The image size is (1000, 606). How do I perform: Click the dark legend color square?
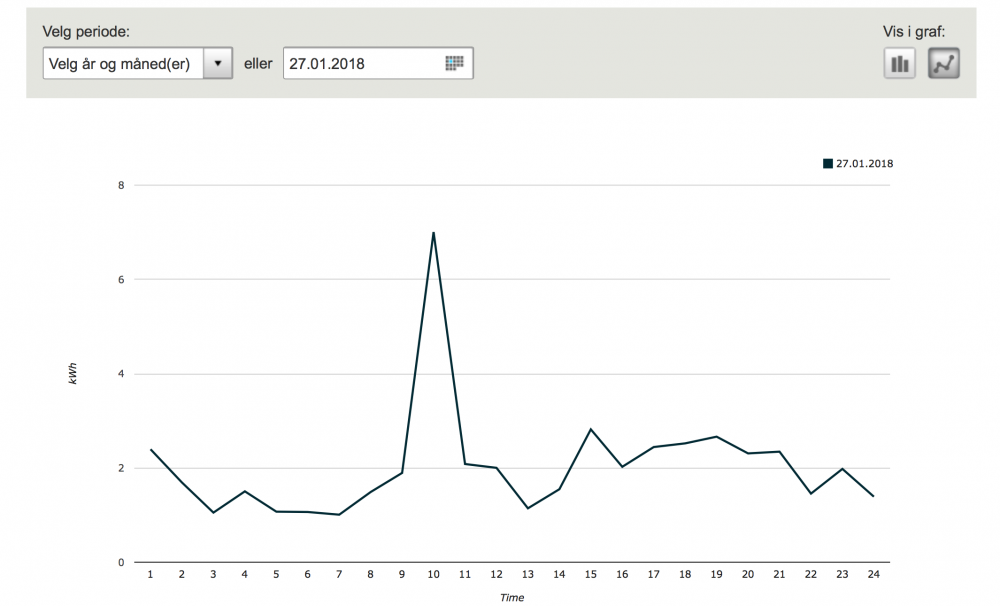point(828,163)
